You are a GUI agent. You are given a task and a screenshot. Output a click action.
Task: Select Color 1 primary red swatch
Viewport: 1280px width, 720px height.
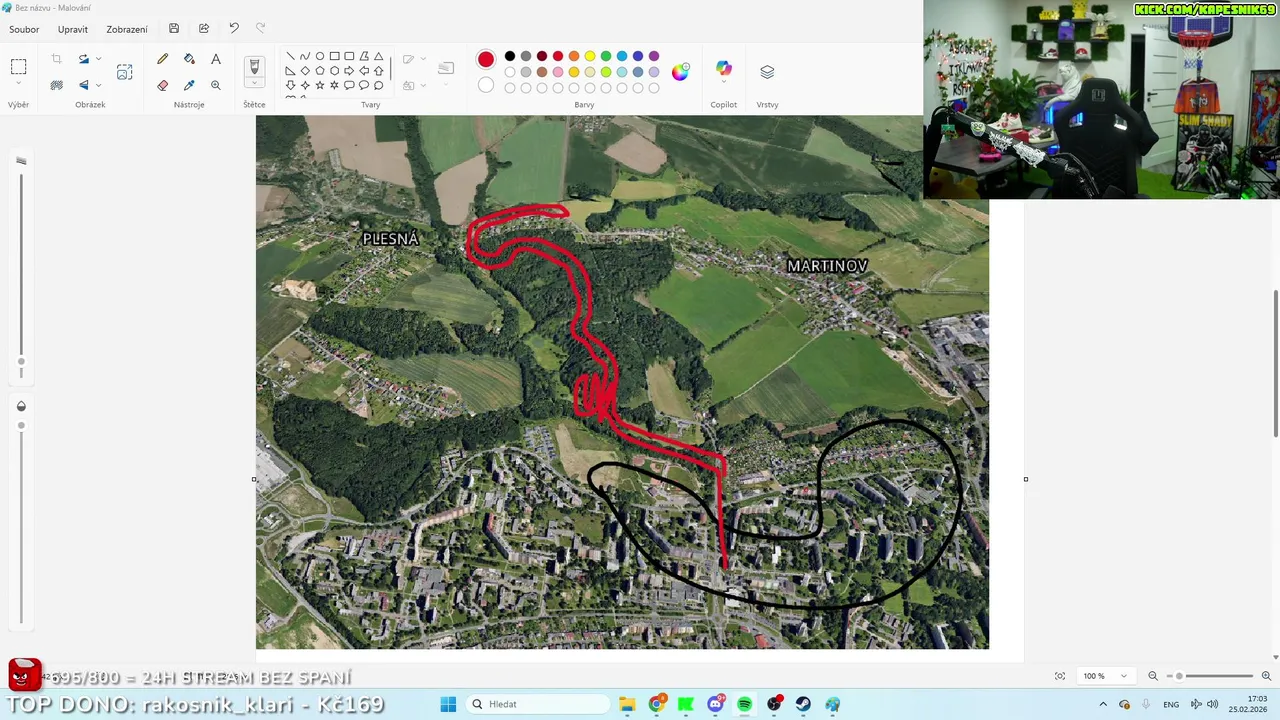point(486,59)
